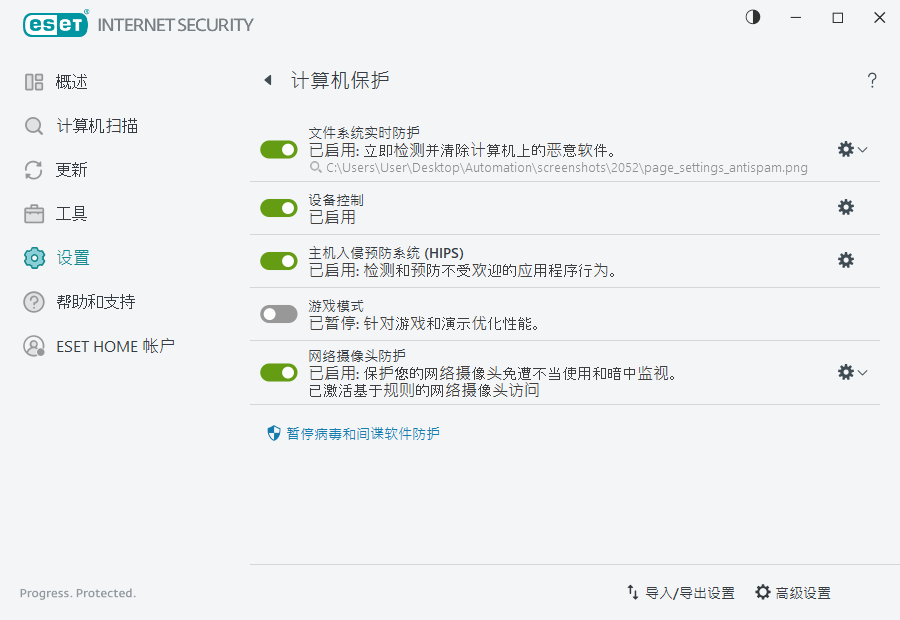Click 暂停病毒和间谍软件防护 link
The width and height of the screenshot is (900, 620).
pos(364,433)
